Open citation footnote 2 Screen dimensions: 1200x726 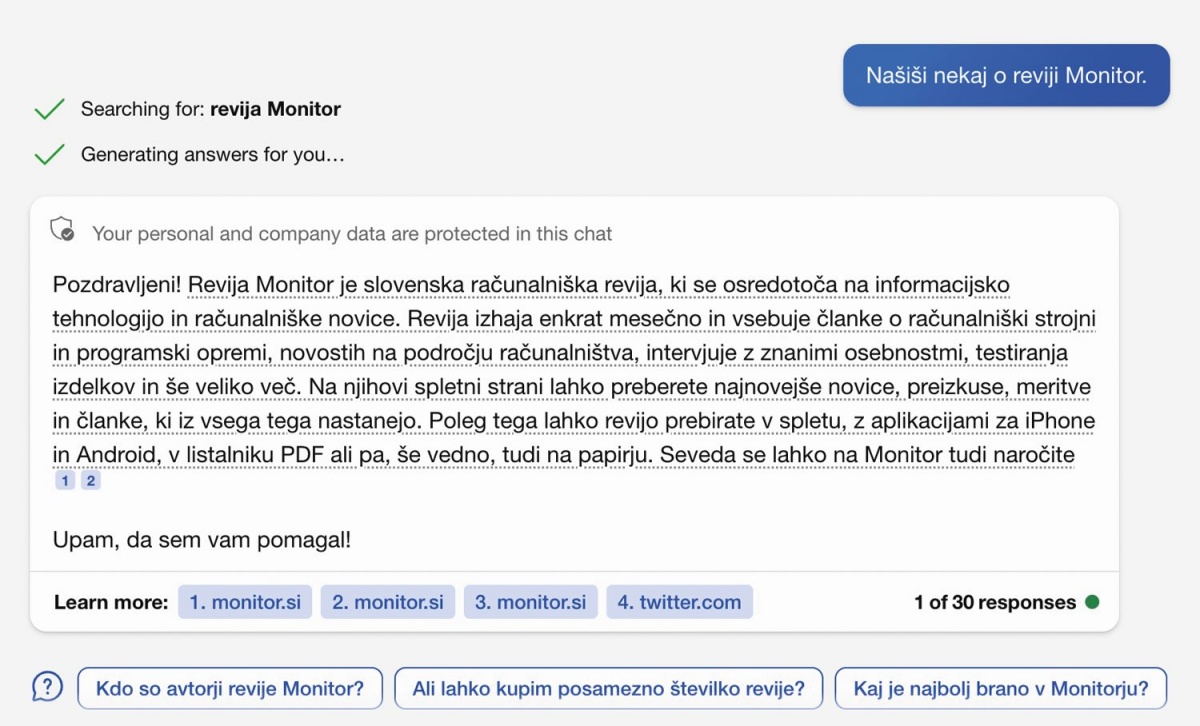[90, 481]
